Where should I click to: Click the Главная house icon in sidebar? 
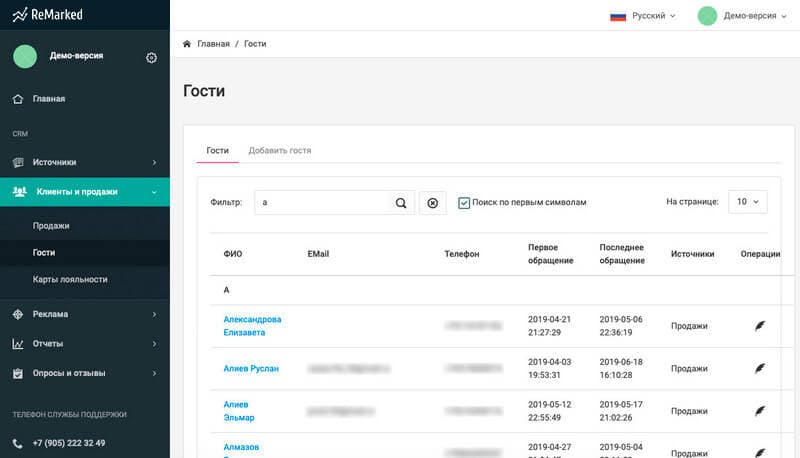[x=18, y=99]
